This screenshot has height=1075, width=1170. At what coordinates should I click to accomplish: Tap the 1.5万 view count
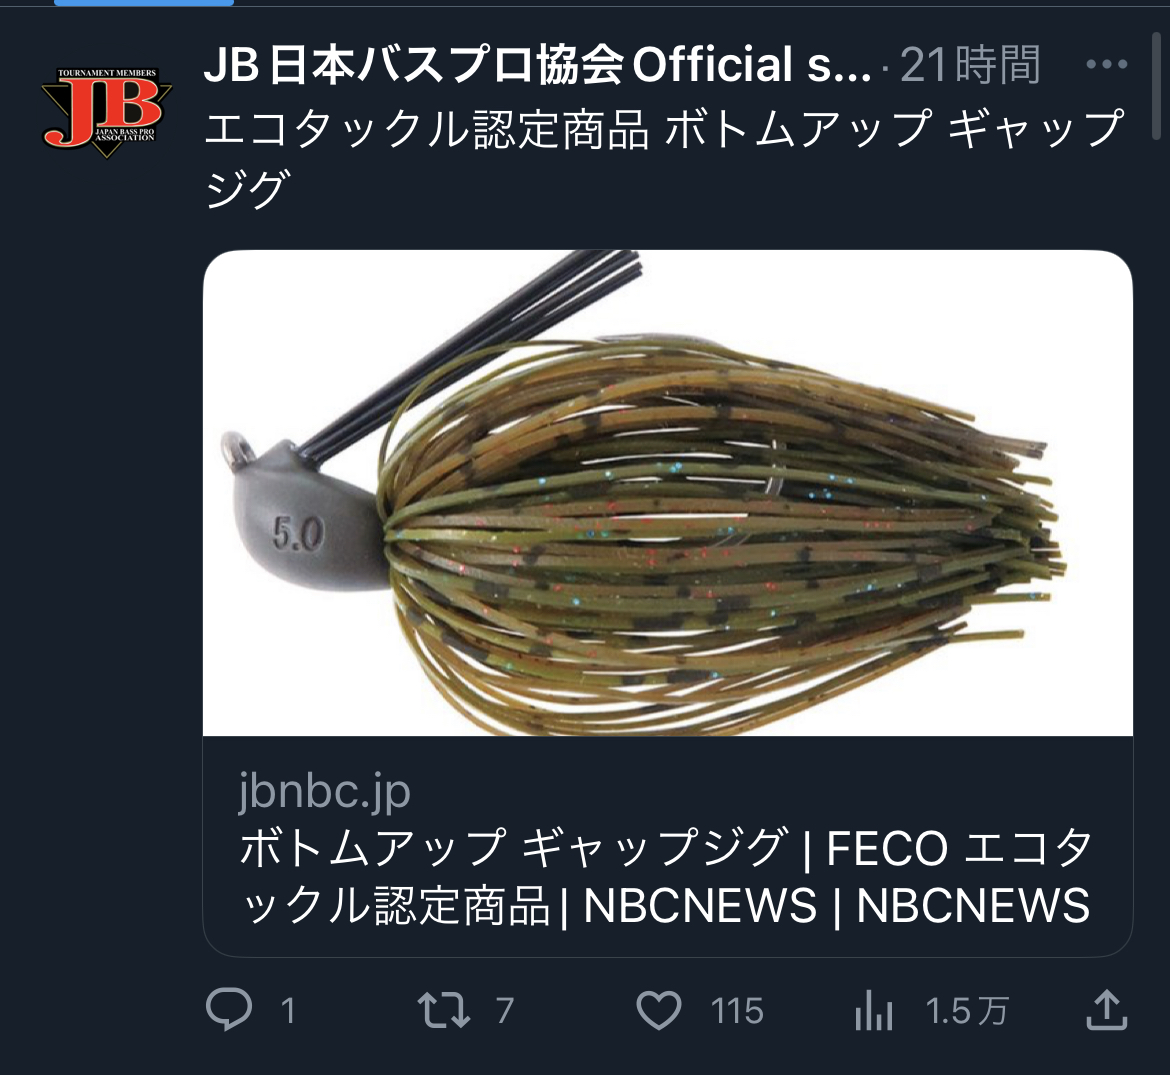(x=967, y=1012)
